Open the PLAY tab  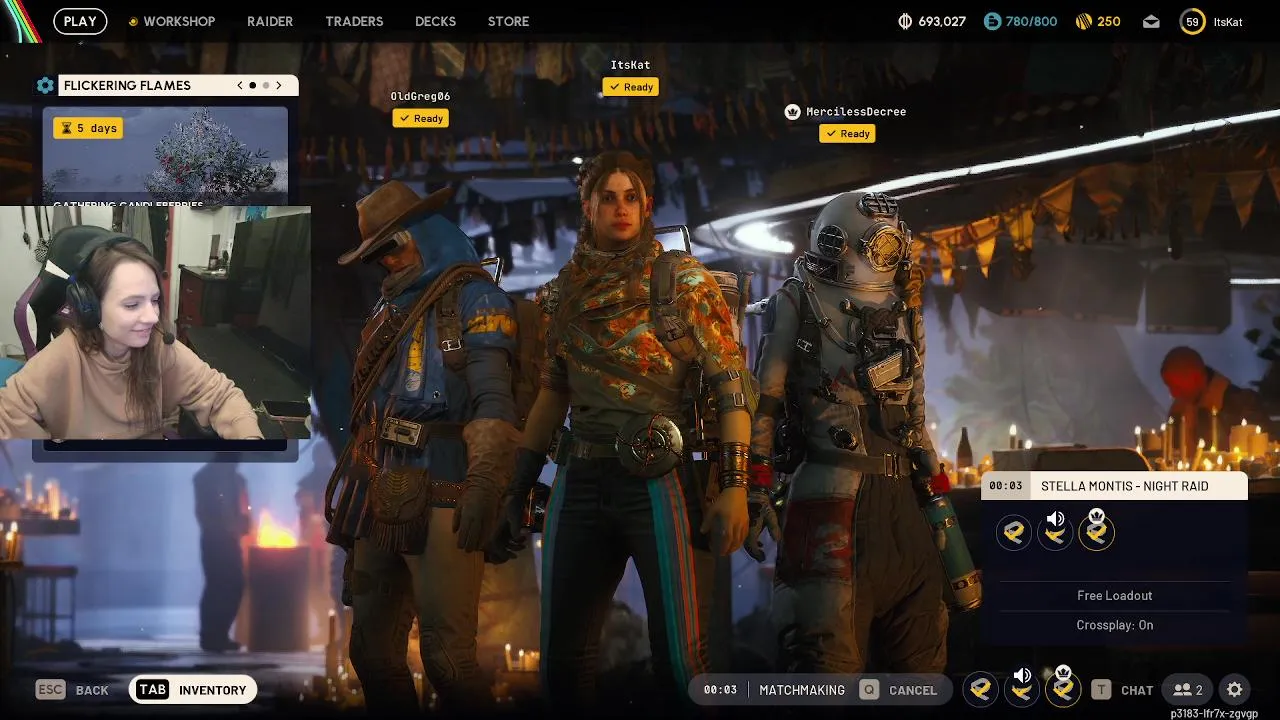80,21
